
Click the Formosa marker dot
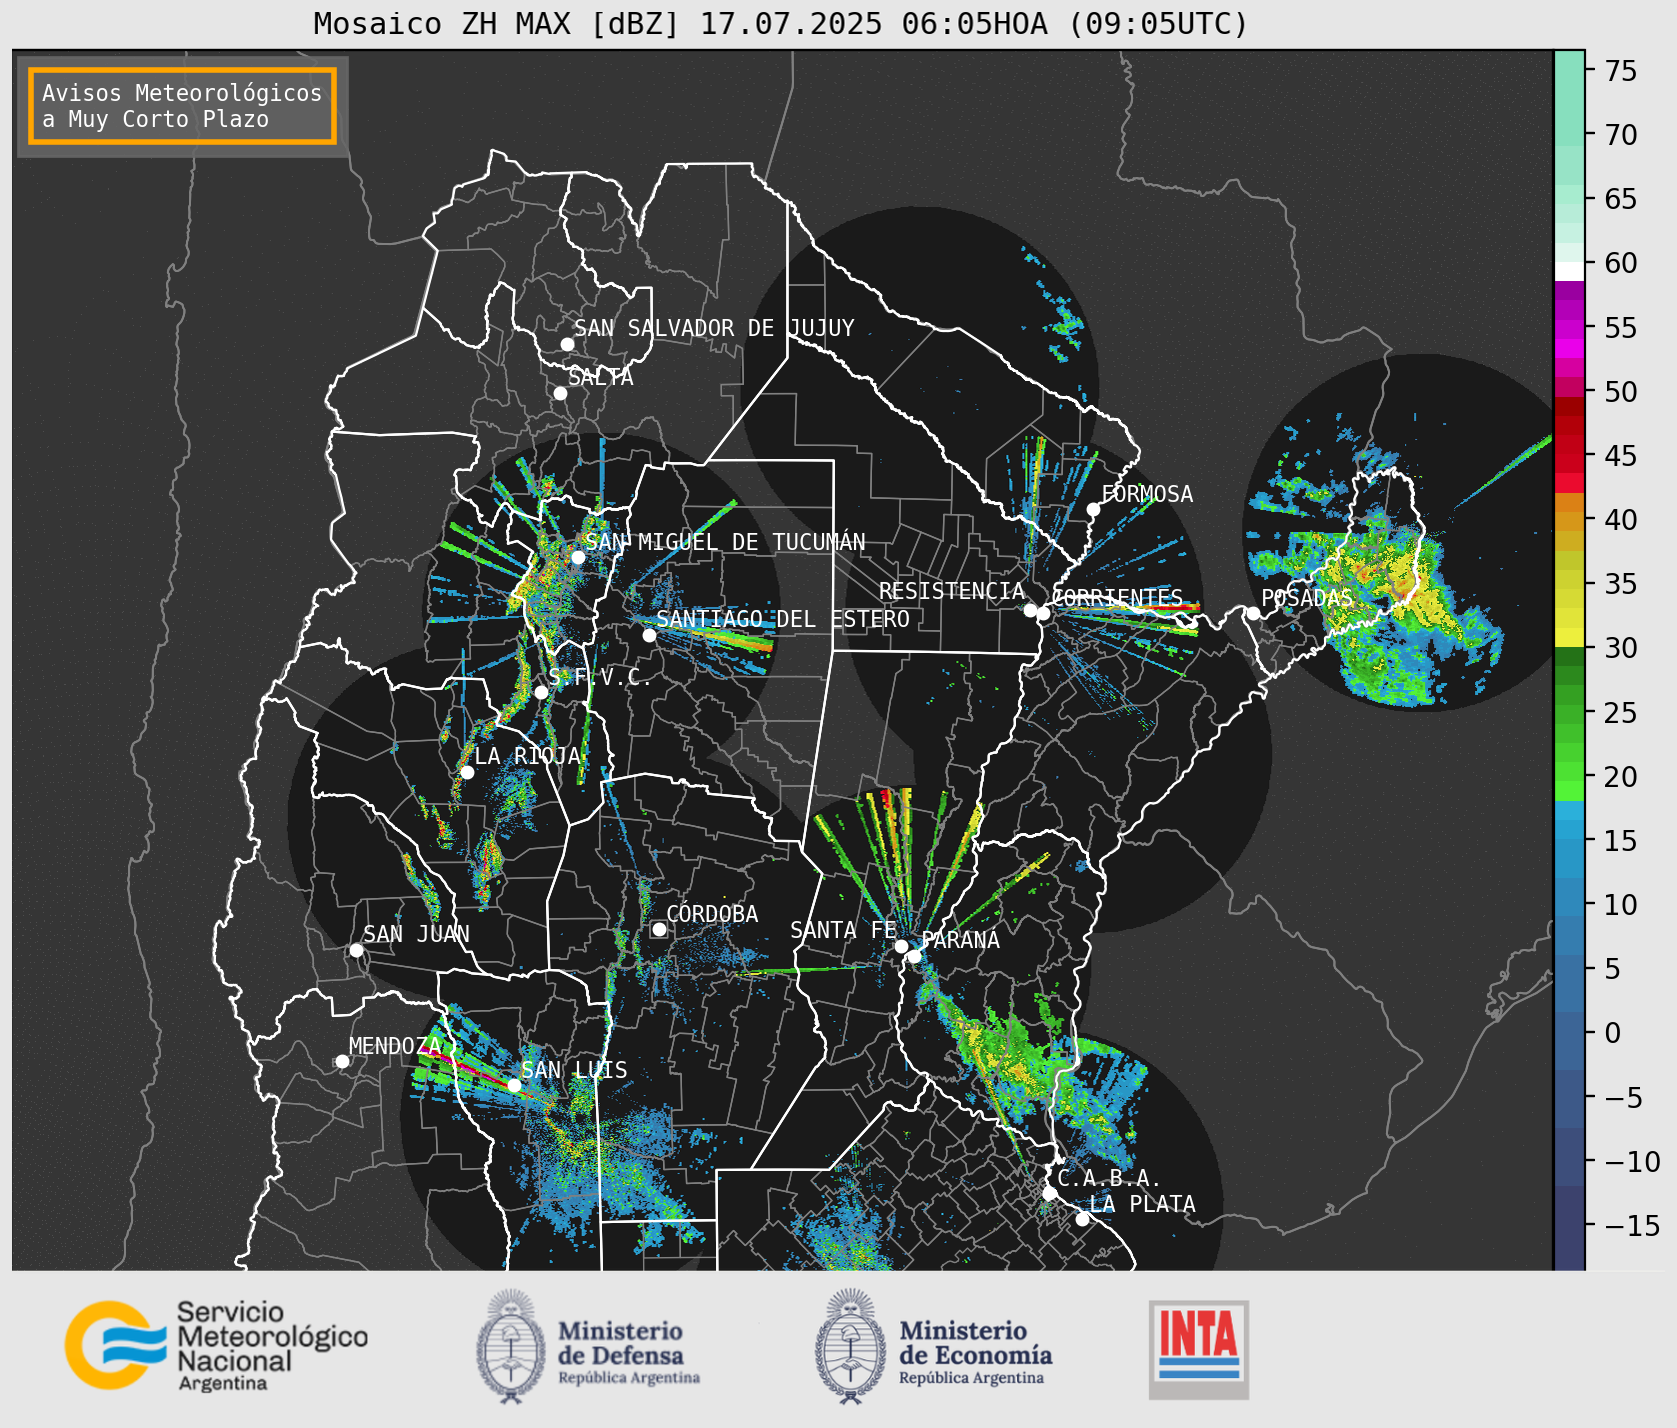[1093, 509]
